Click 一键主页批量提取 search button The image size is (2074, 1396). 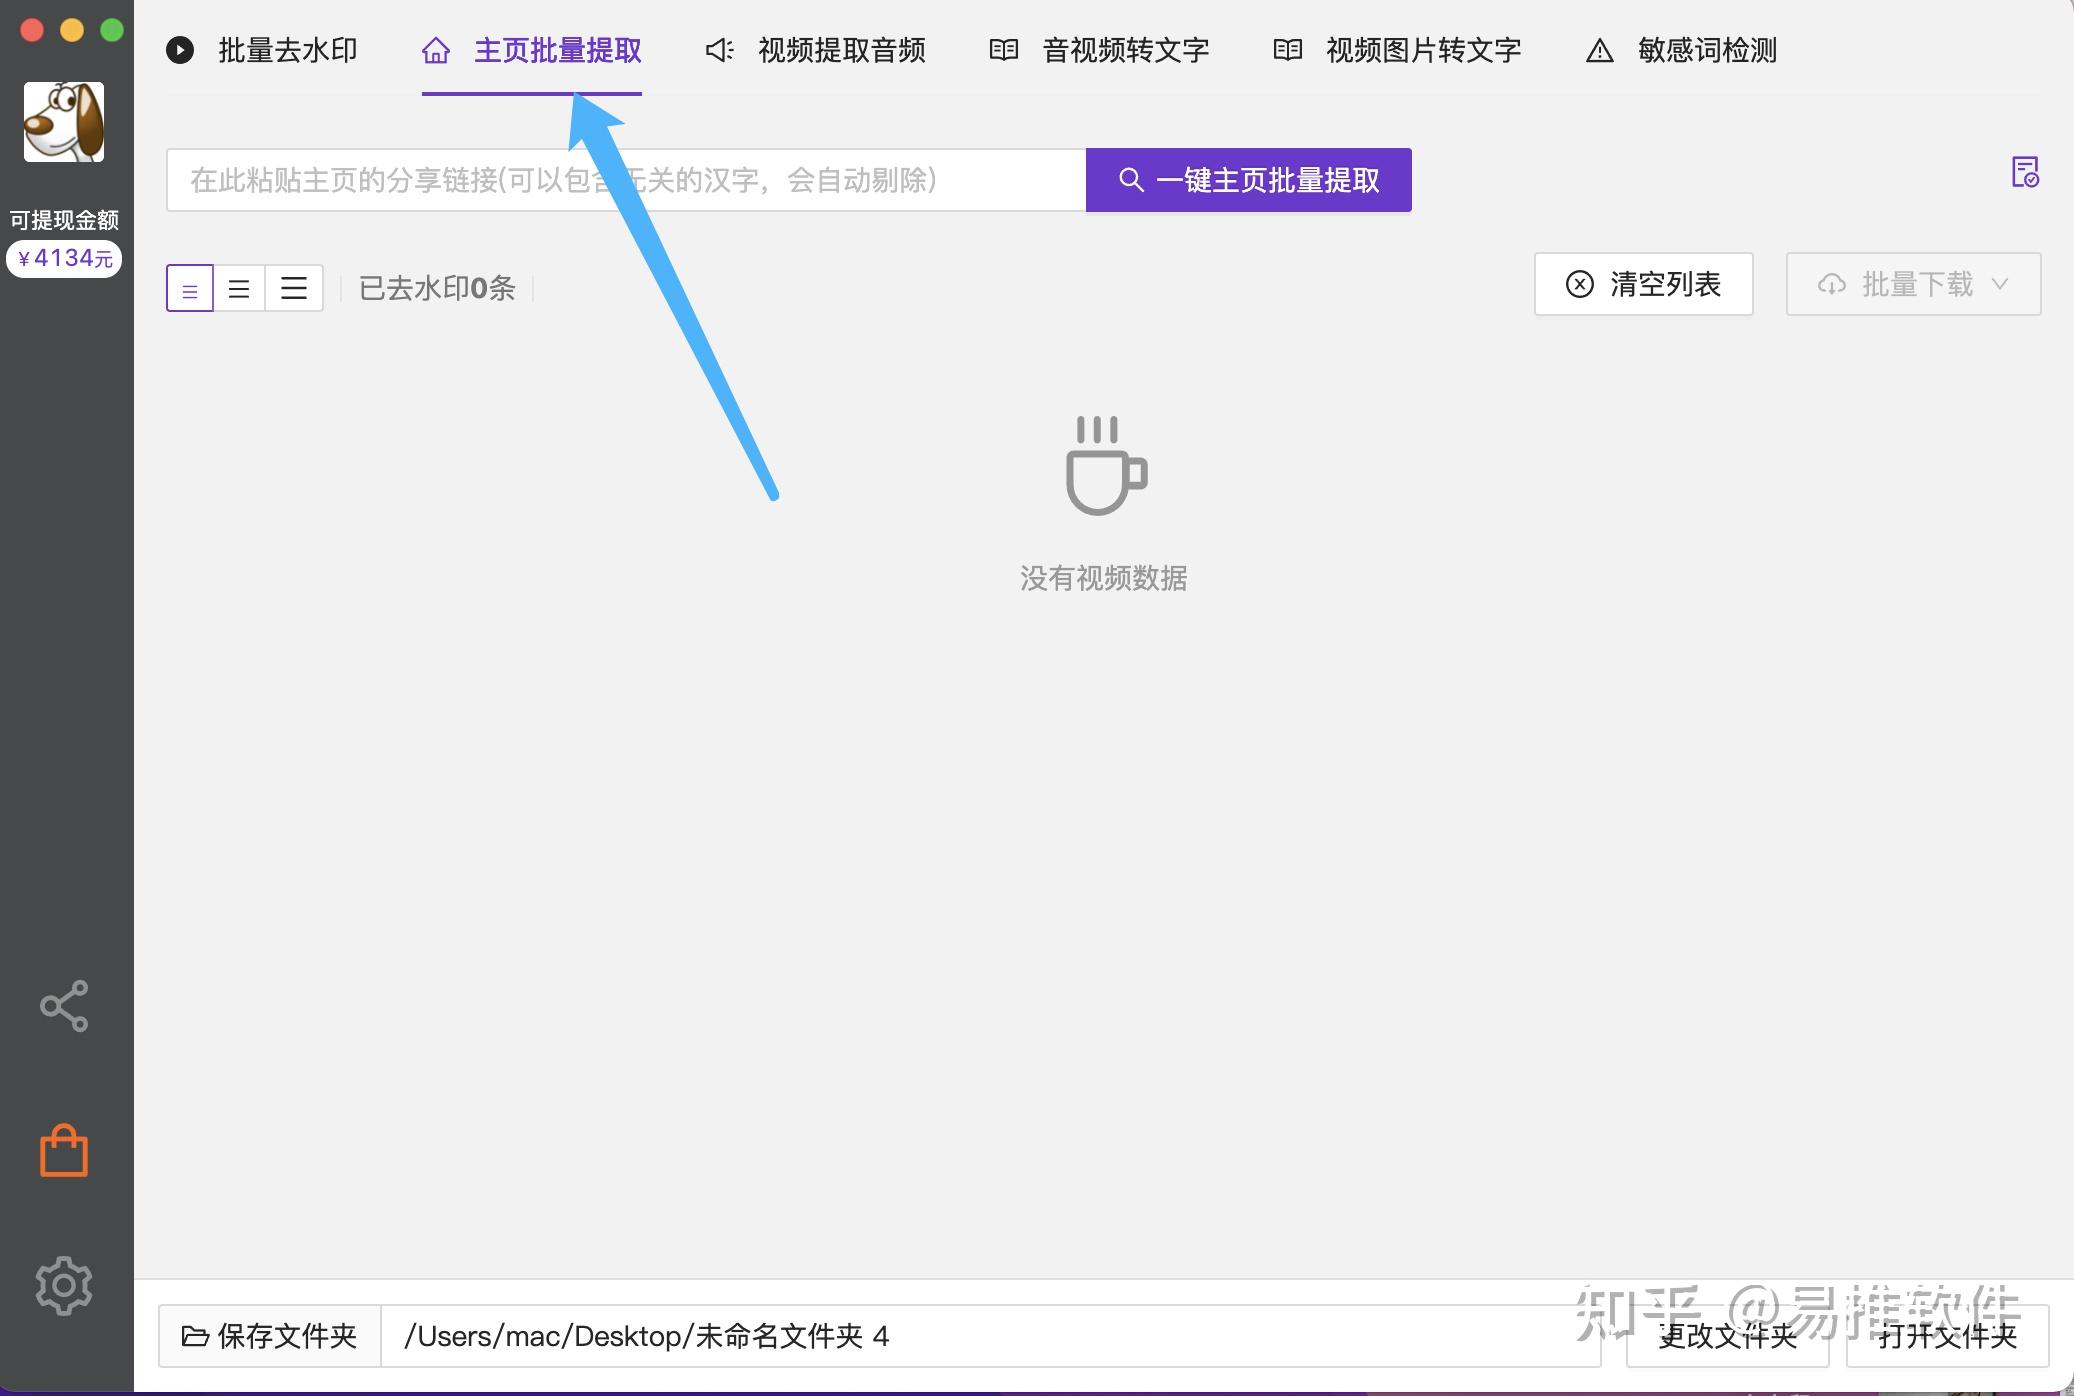pyautogui.click(x=1248, y=180)
